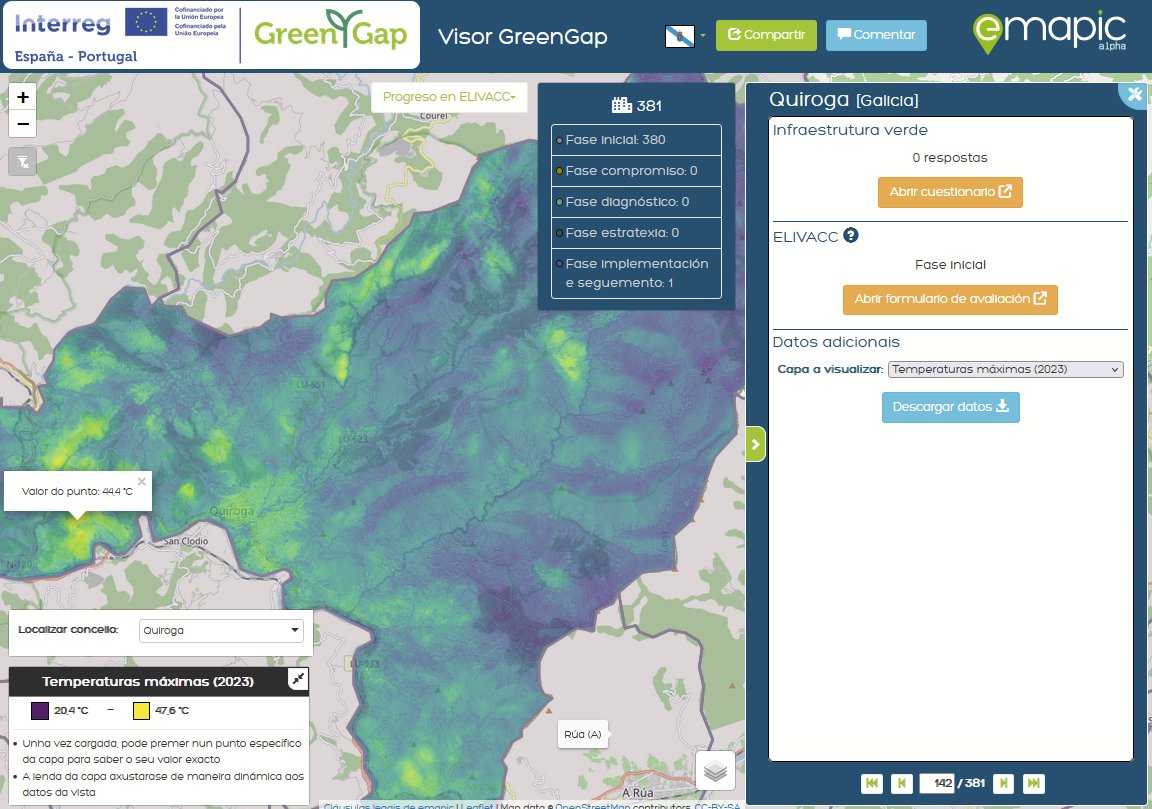Image resolution: width=1152 pixels, height=809 pixels.
Task: Open the OpenStreetMap contributors link
Action: pyautogui.click(x=592, y=805)
